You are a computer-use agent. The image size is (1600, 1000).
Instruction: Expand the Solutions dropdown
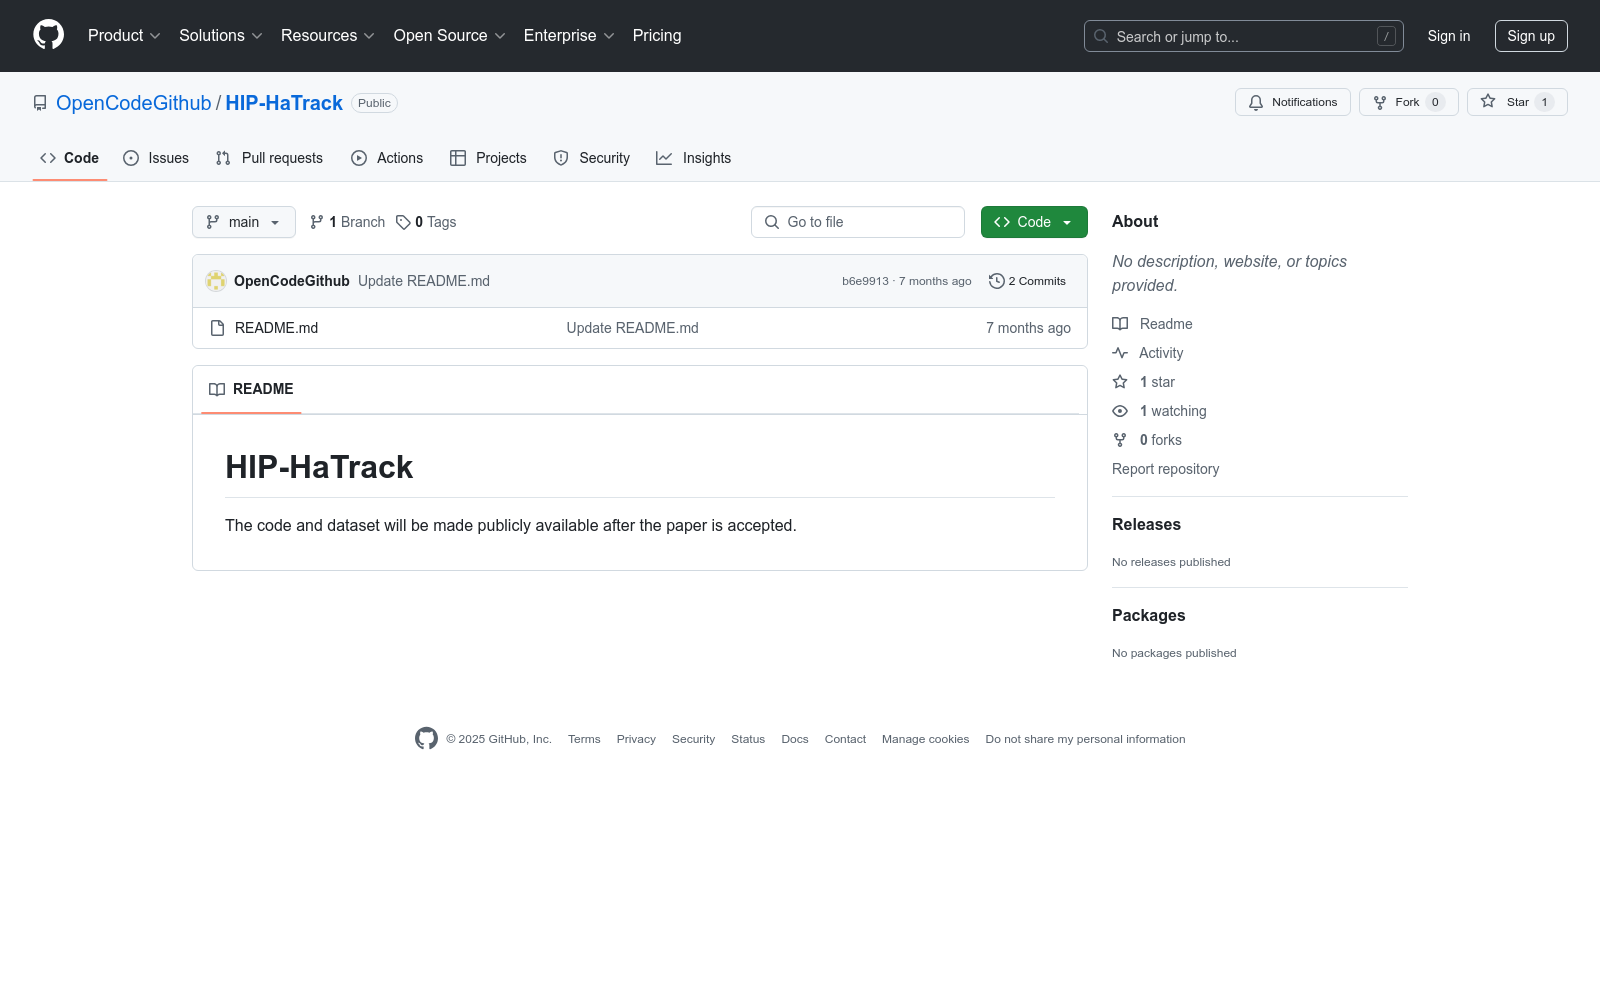(221, 36)
